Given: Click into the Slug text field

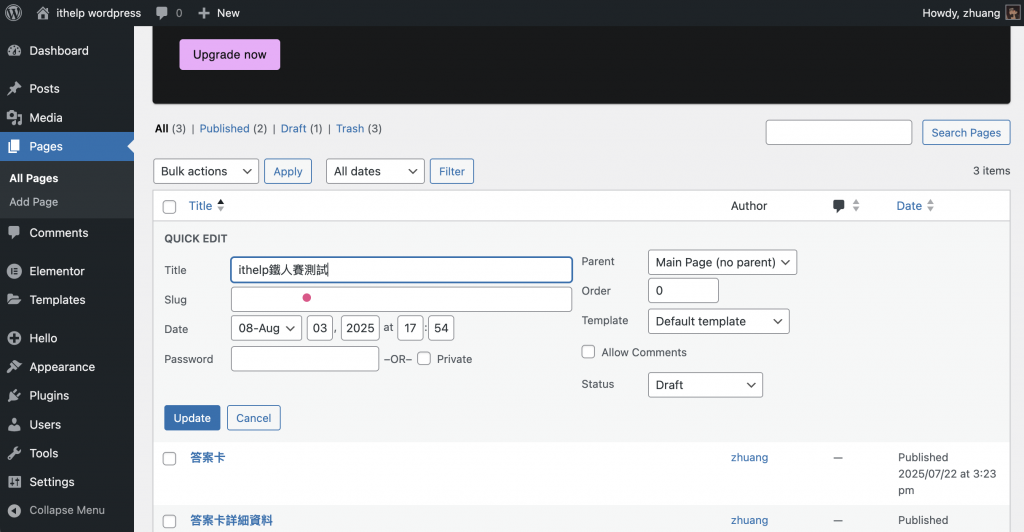Looking at the screenshot, I should click(402, 299).
